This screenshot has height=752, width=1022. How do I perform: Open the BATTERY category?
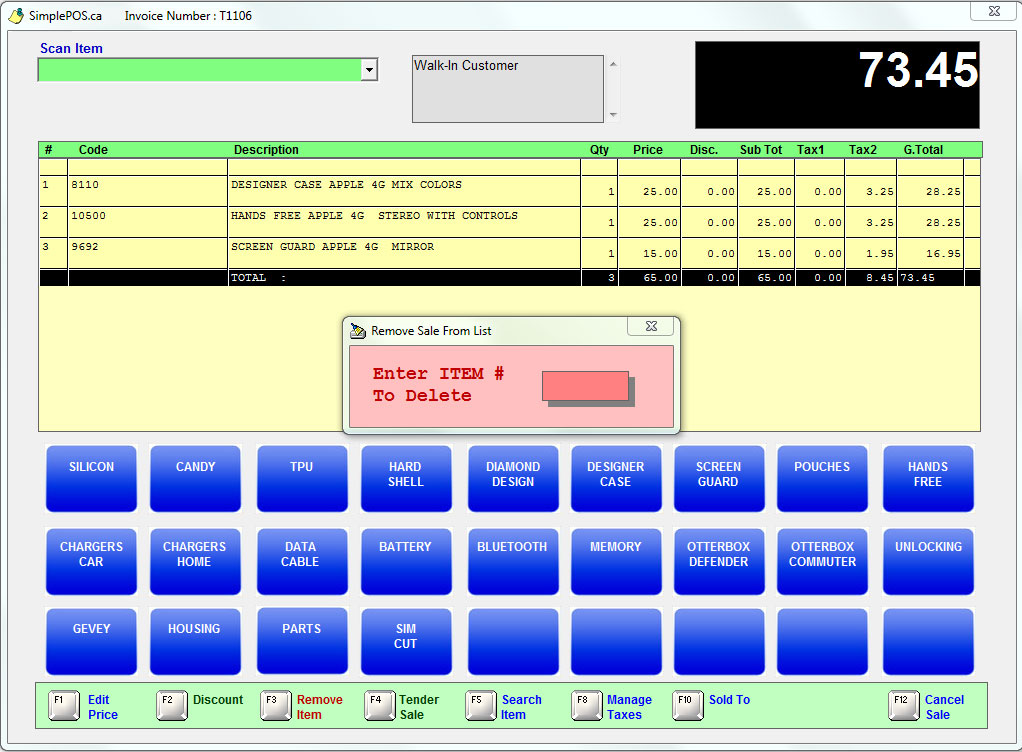pyautogui.click(x=406, y=561)
